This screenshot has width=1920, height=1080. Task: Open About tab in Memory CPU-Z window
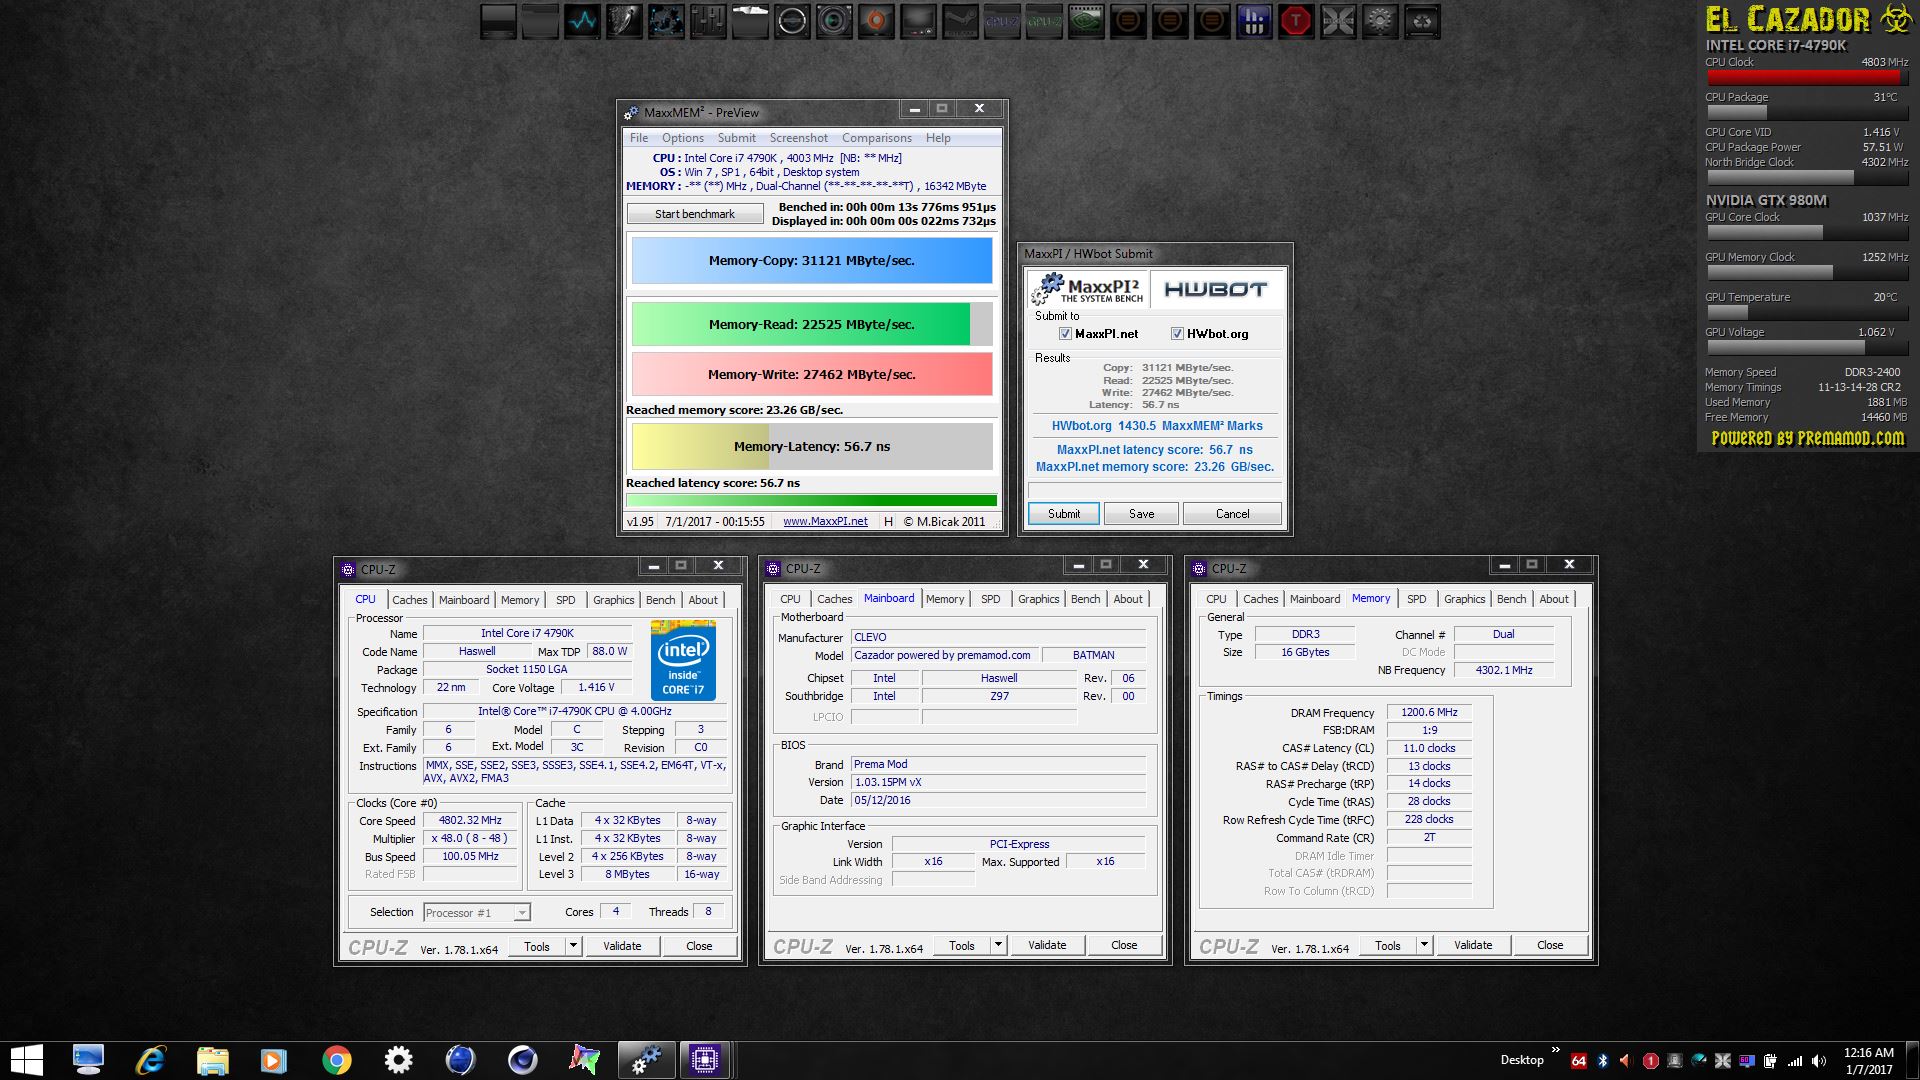[1554, 599]
